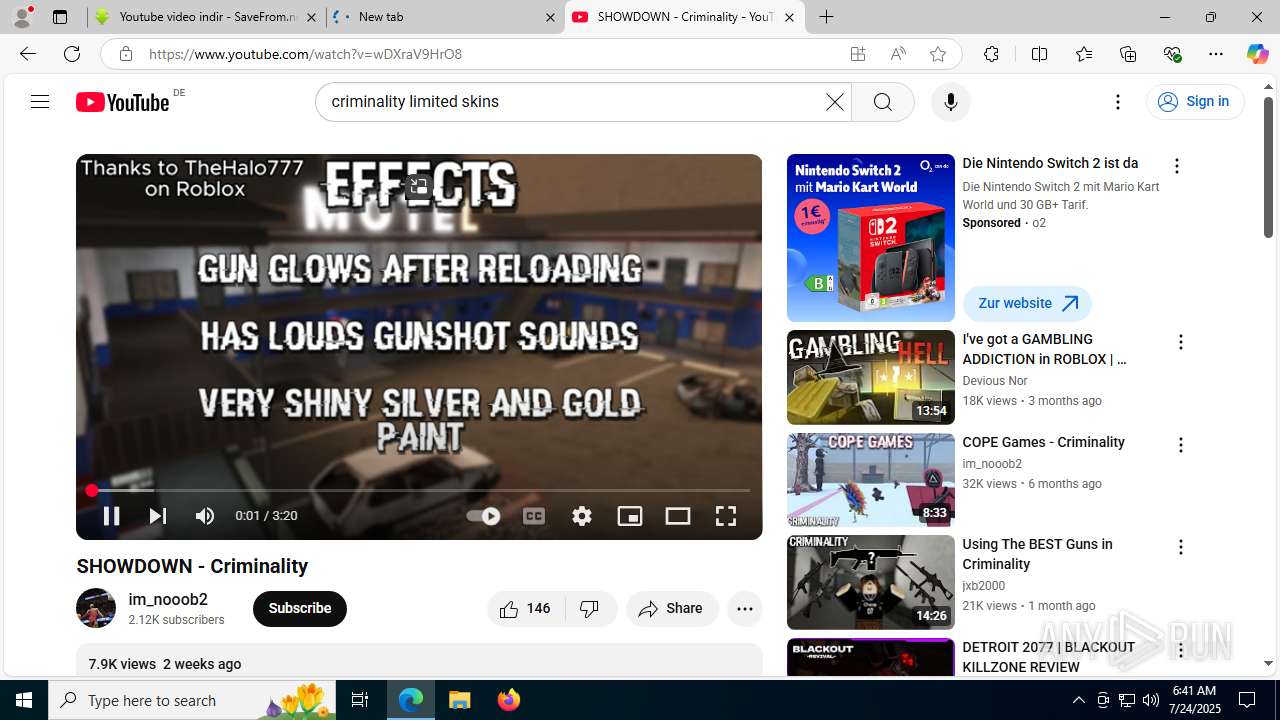Open COPE Games video title
This screenshot has width=1280, height=720.
tap(1043, 442)
